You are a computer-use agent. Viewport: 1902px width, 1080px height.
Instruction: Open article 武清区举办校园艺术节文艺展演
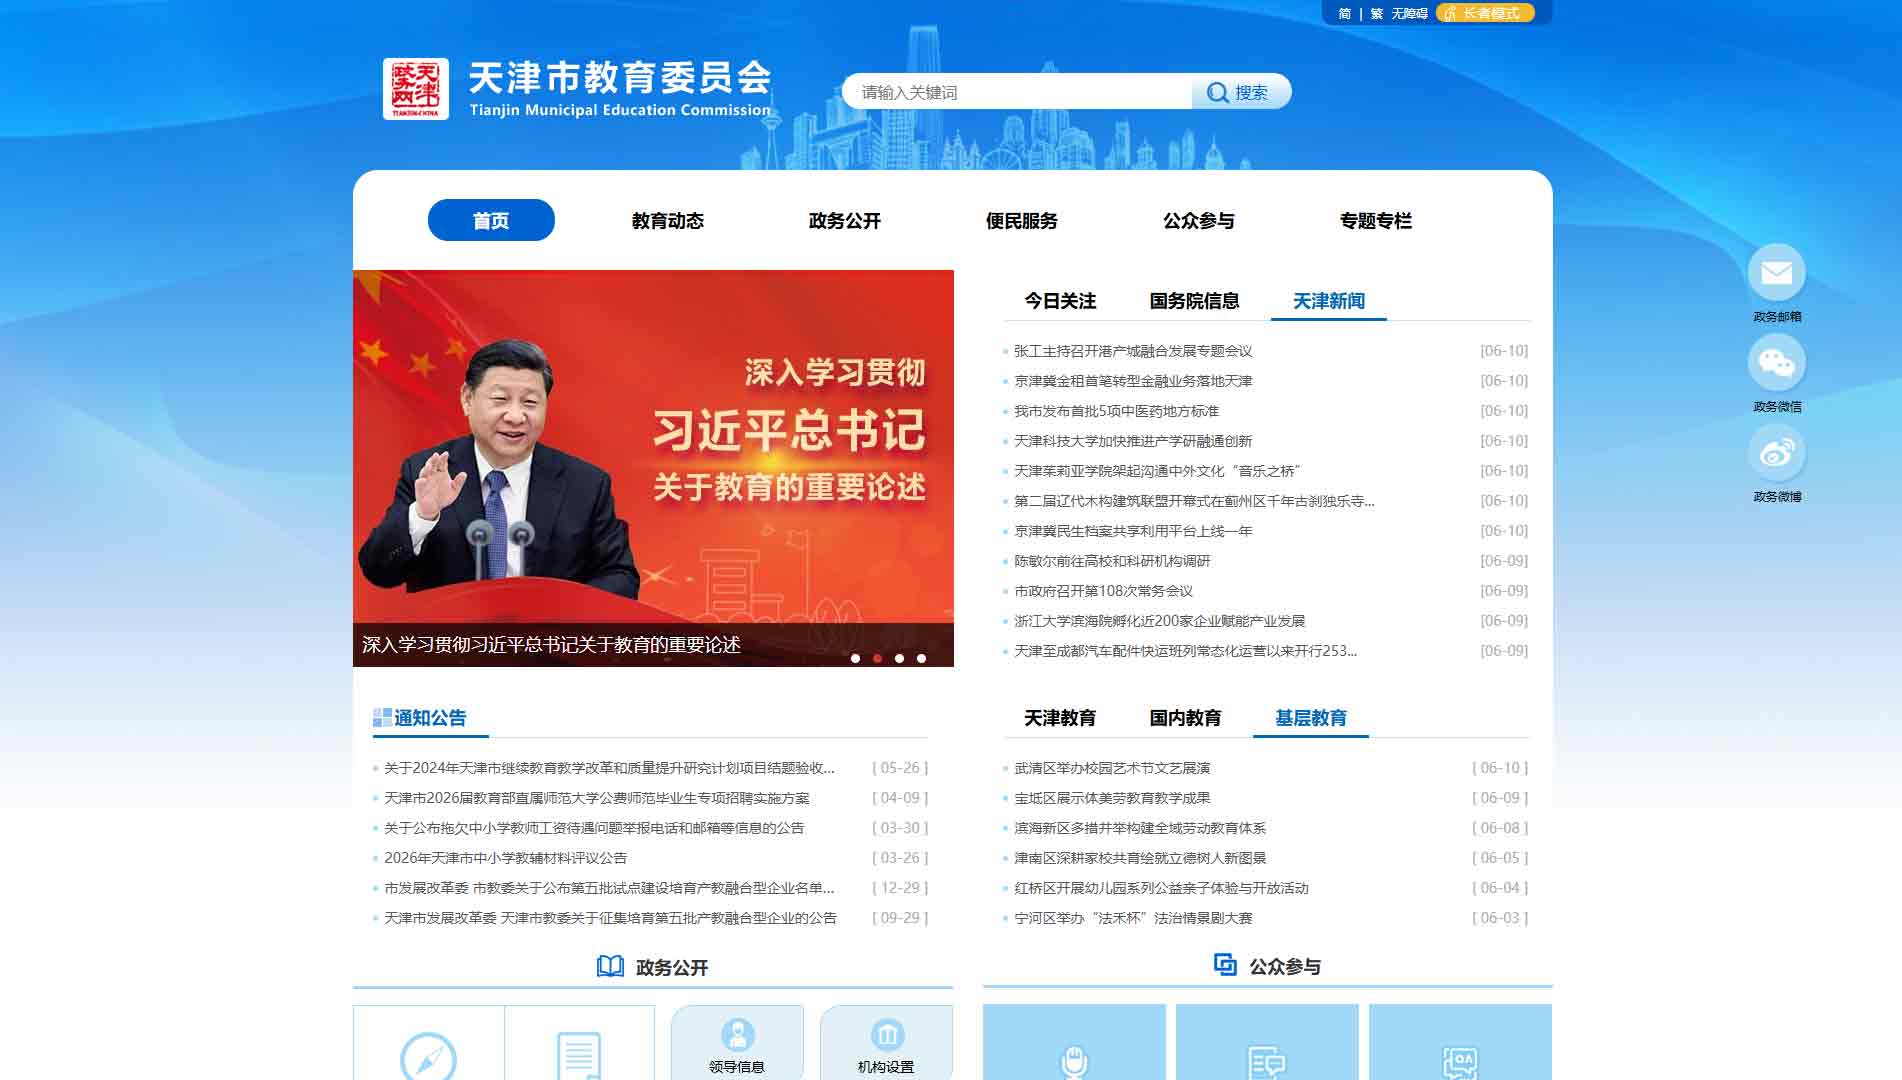pos(1112,768)
